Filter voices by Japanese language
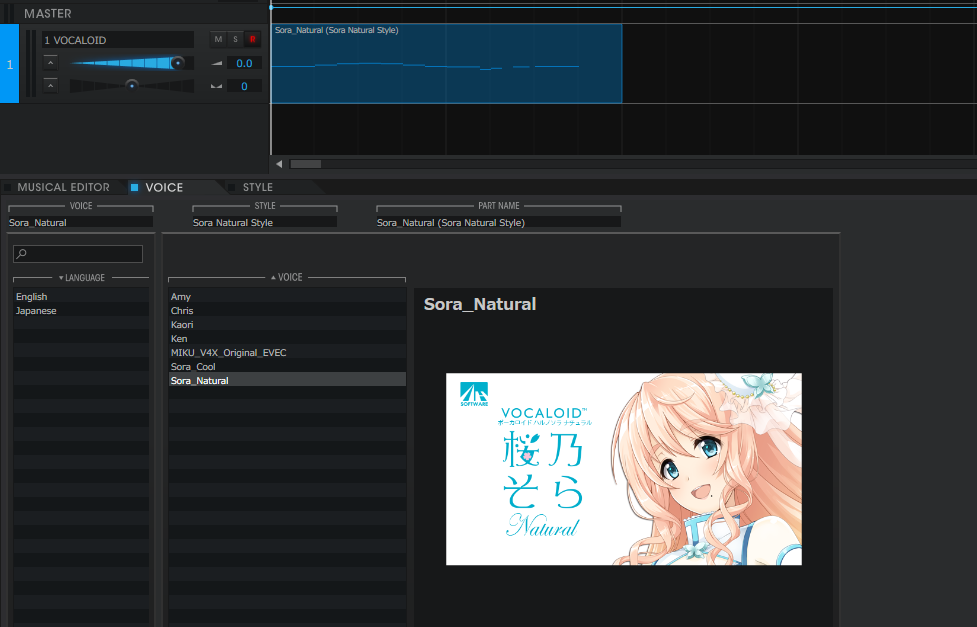Viewport: 977px width, 627px height. (81, 310)
